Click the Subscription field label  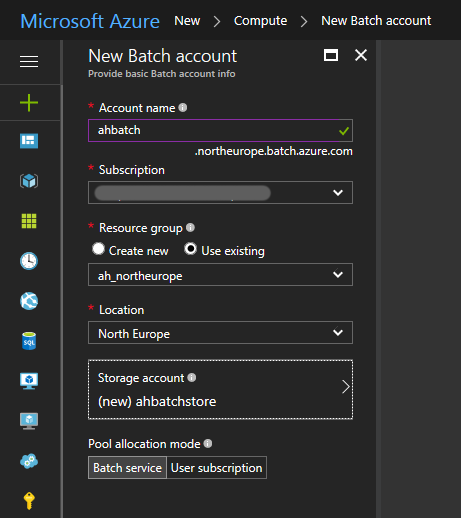tap(132, 170)
